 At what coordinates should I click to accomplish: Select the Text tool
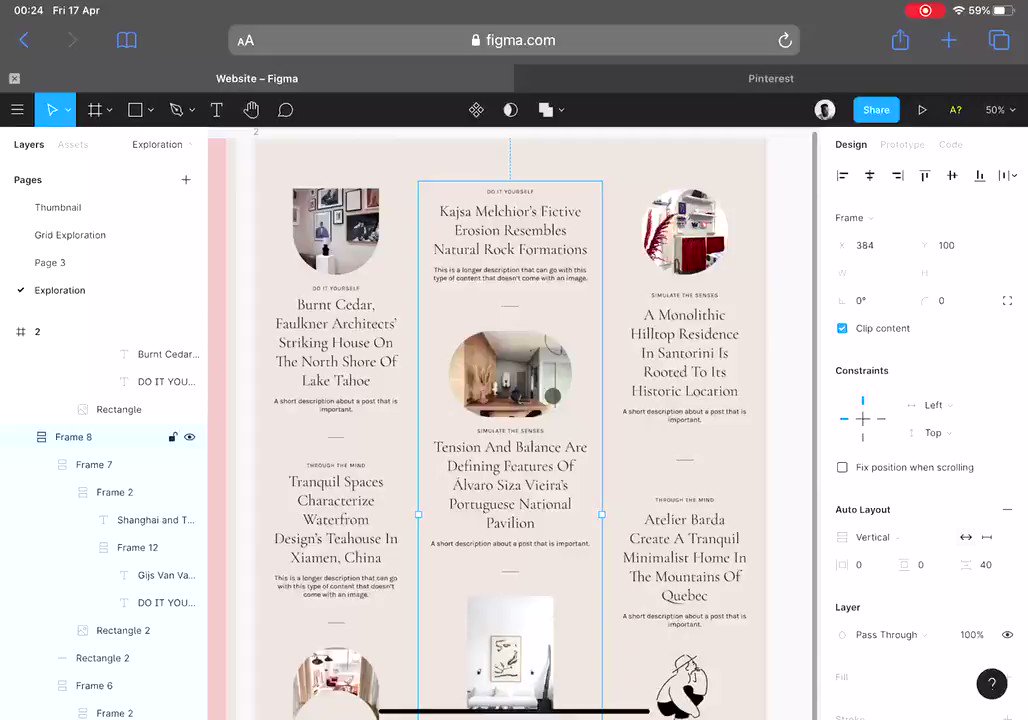click(x=216, y=110)
